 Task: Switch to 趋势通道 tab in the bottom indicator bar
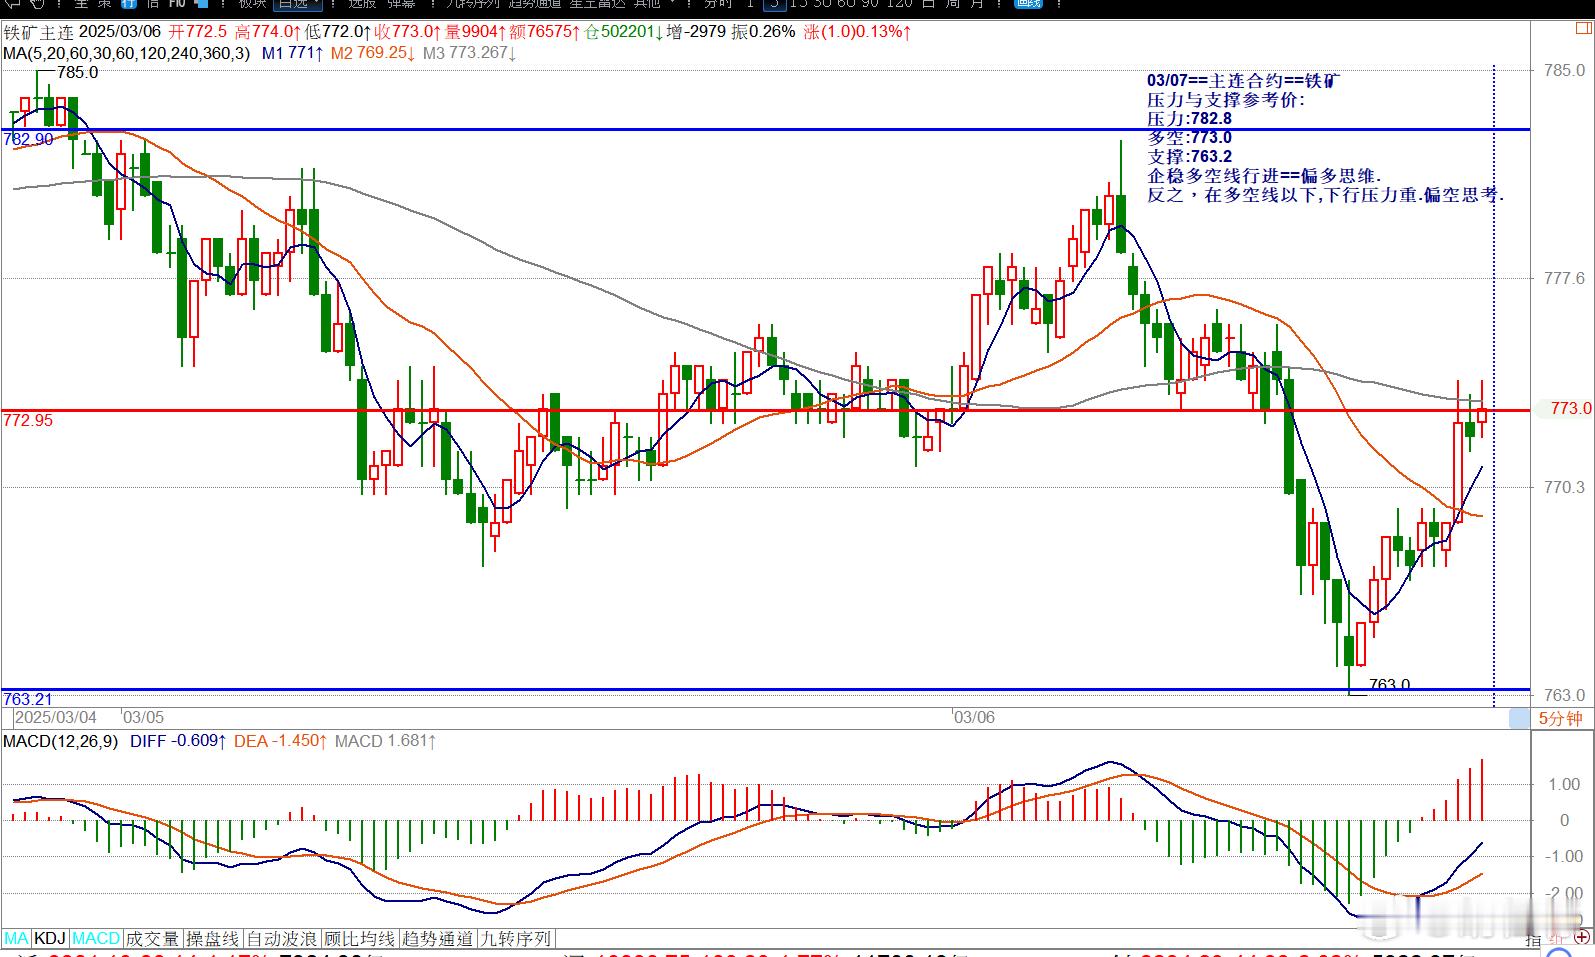437,939
